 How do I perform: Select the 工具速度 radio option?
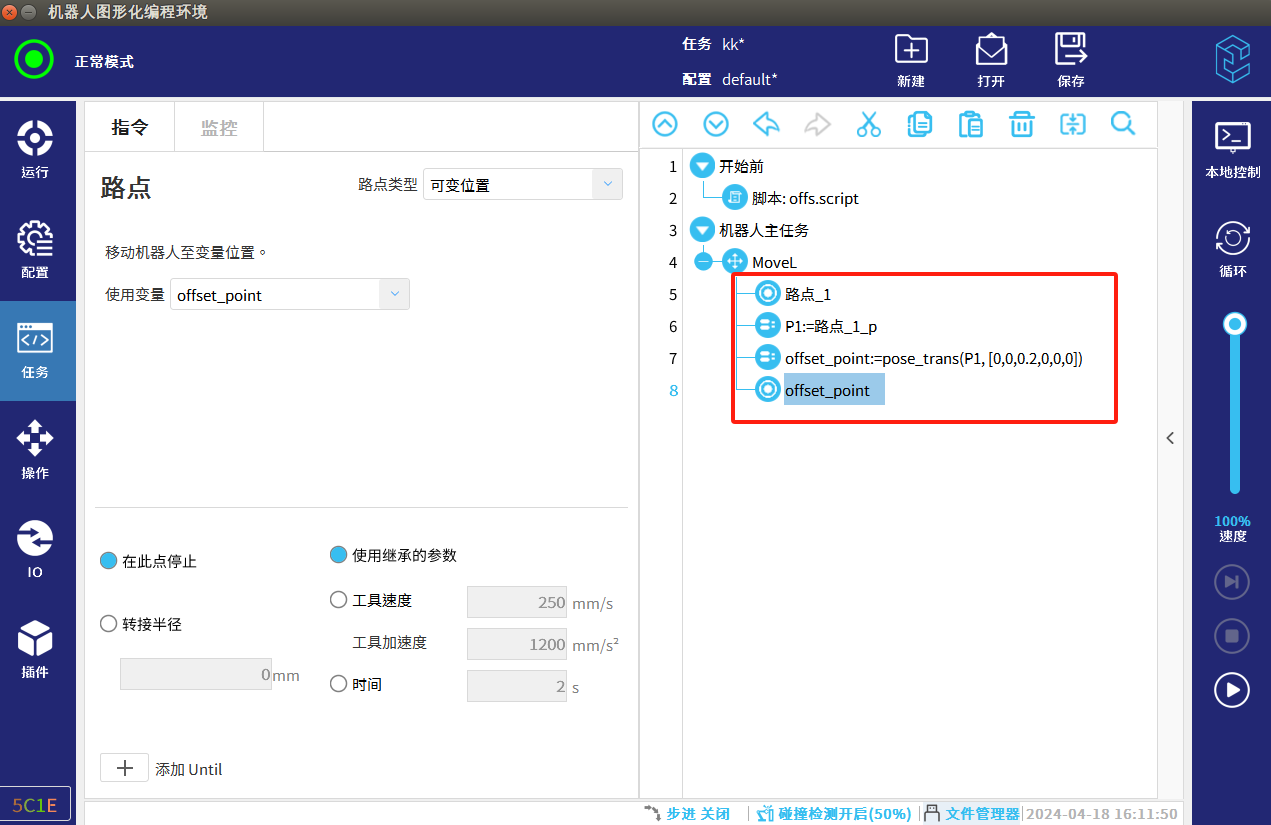click(338, 600)
